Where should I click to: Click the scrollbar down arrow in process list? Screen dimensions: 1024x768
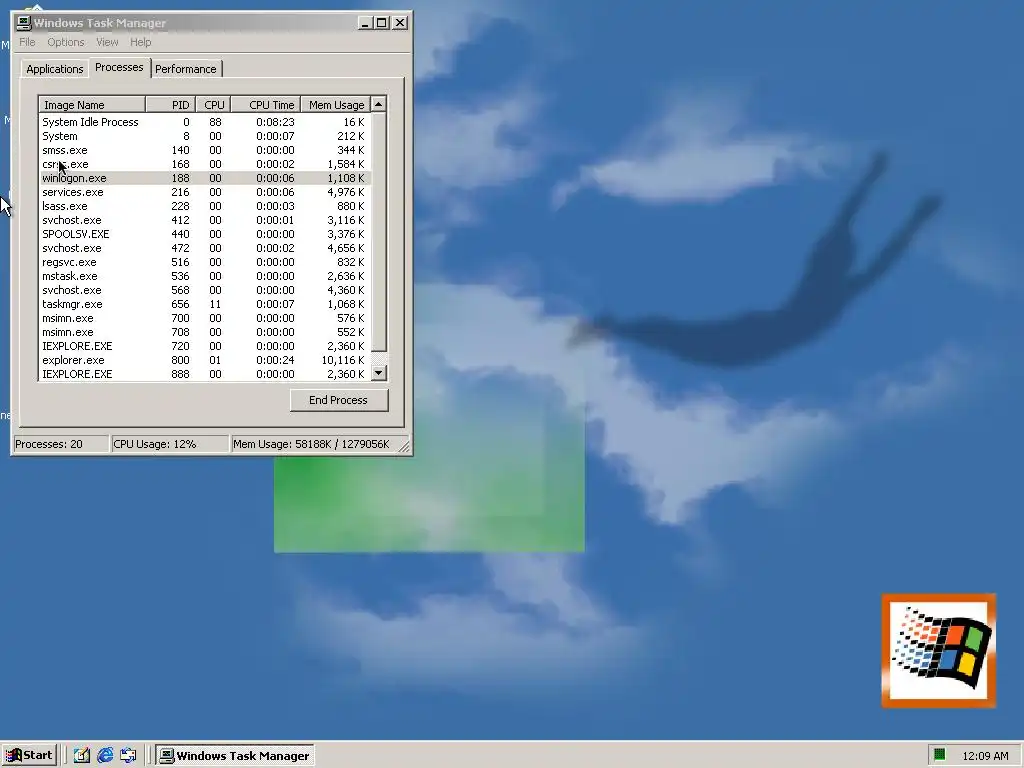click(379, 374)
